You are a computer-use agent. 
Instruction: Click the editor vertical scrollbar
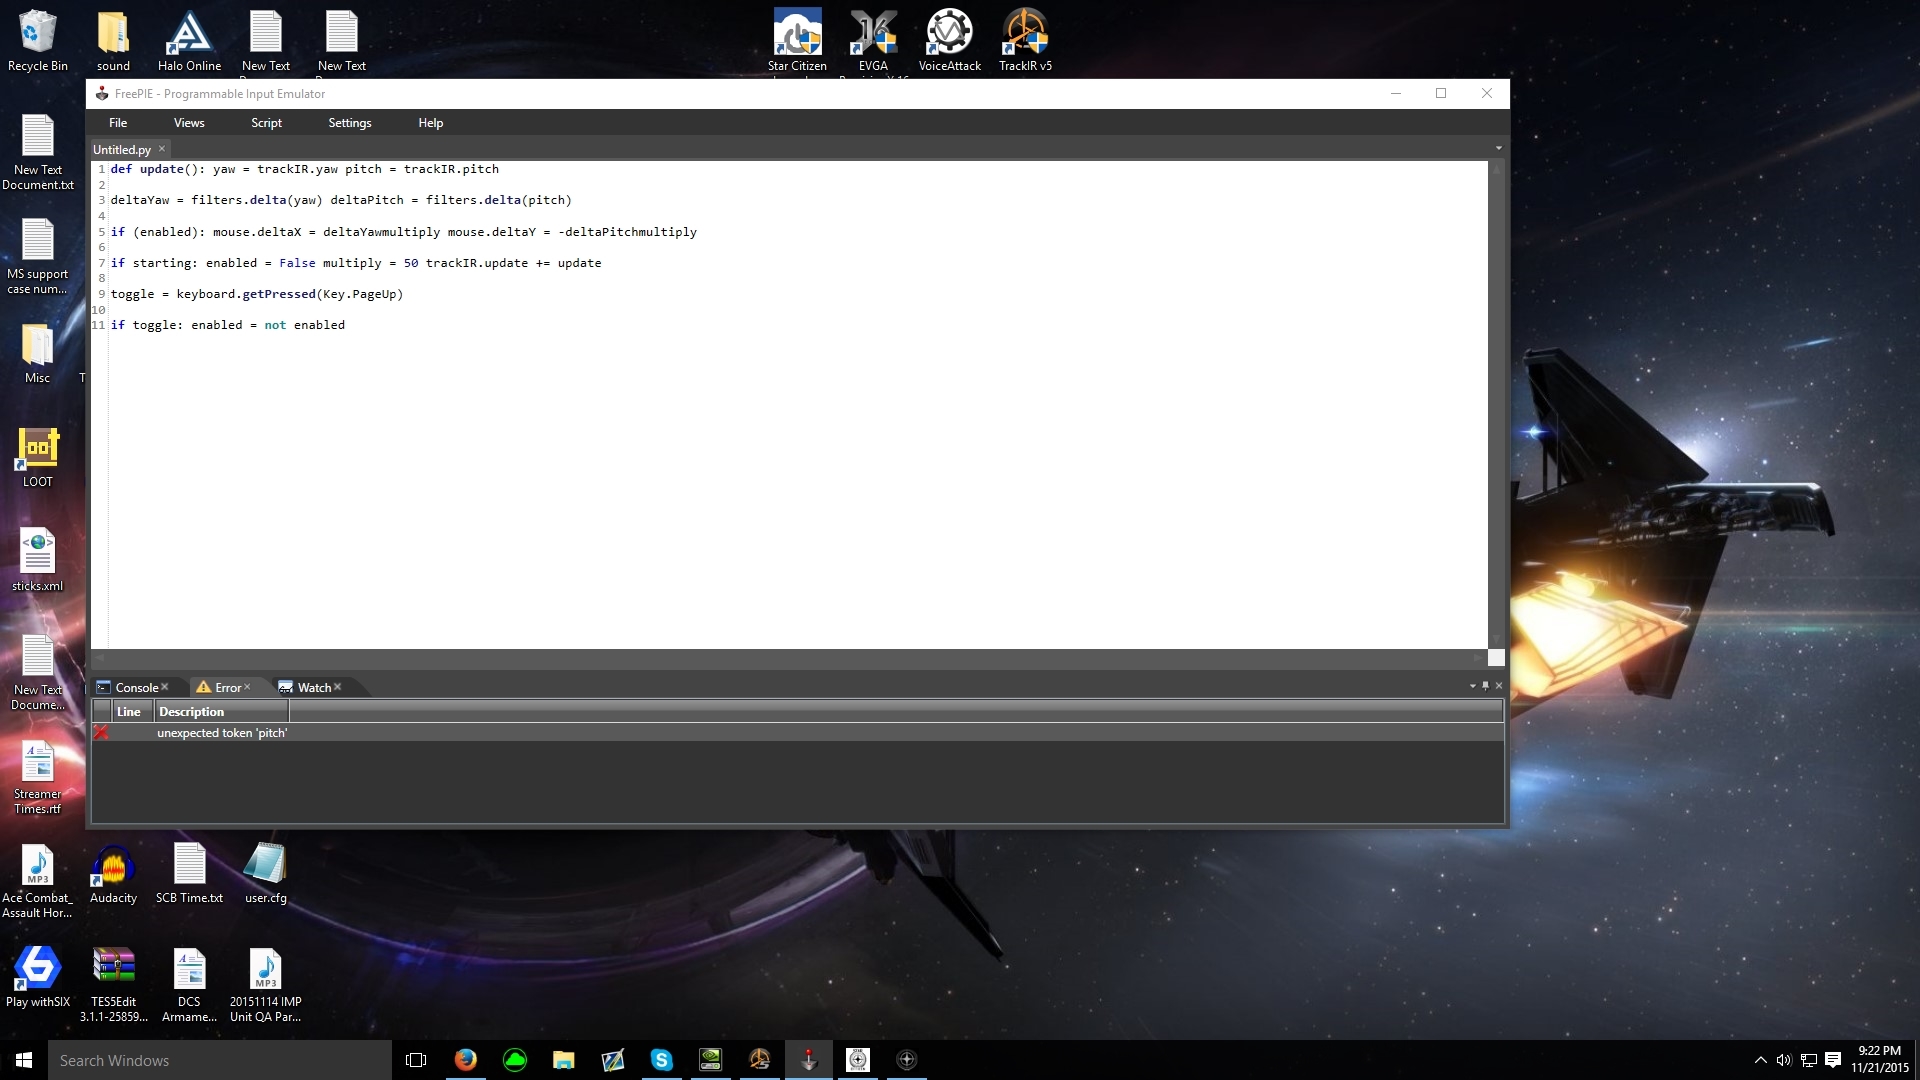[1496, 400]
